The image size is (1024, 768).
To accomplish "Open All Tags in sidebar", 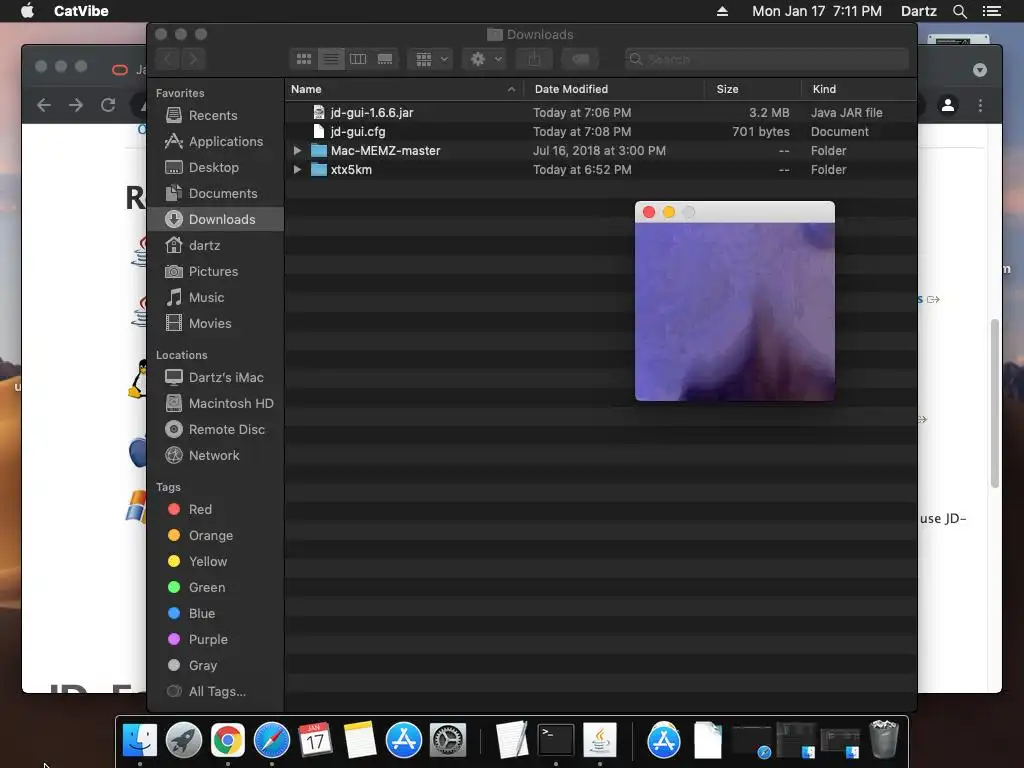I will coord(216,692).
